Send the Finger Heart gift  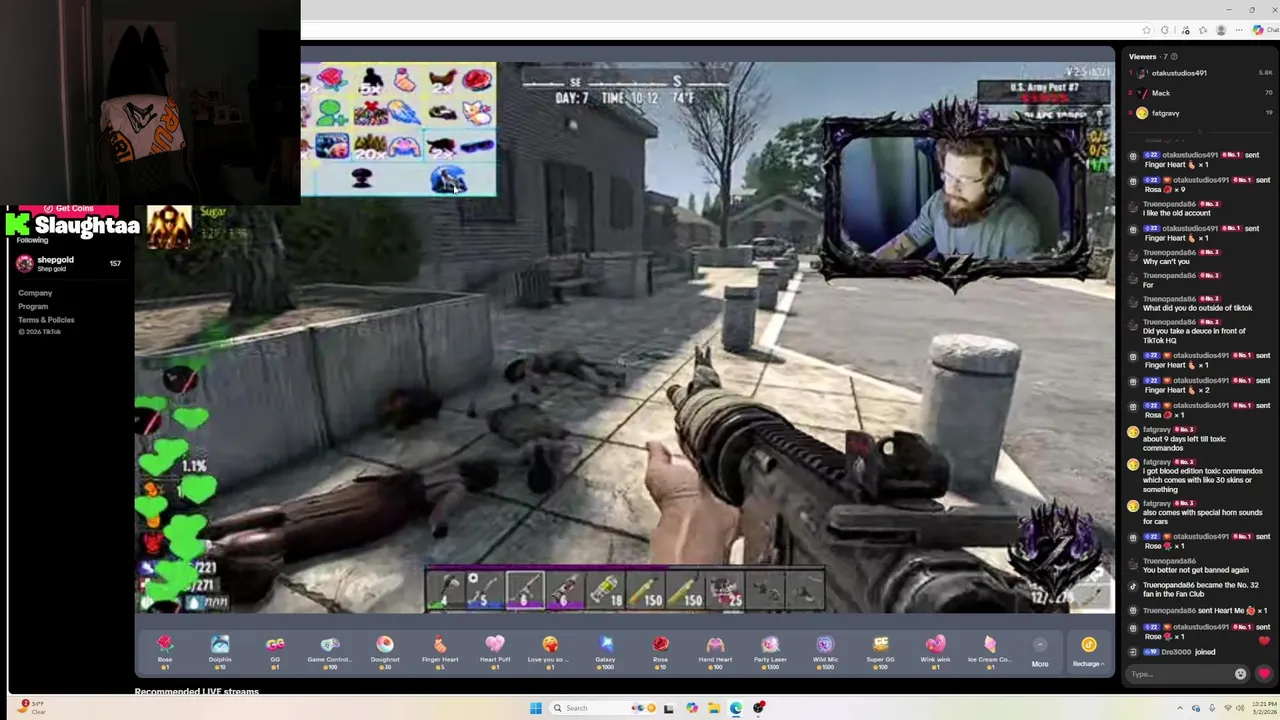point(440,650)
